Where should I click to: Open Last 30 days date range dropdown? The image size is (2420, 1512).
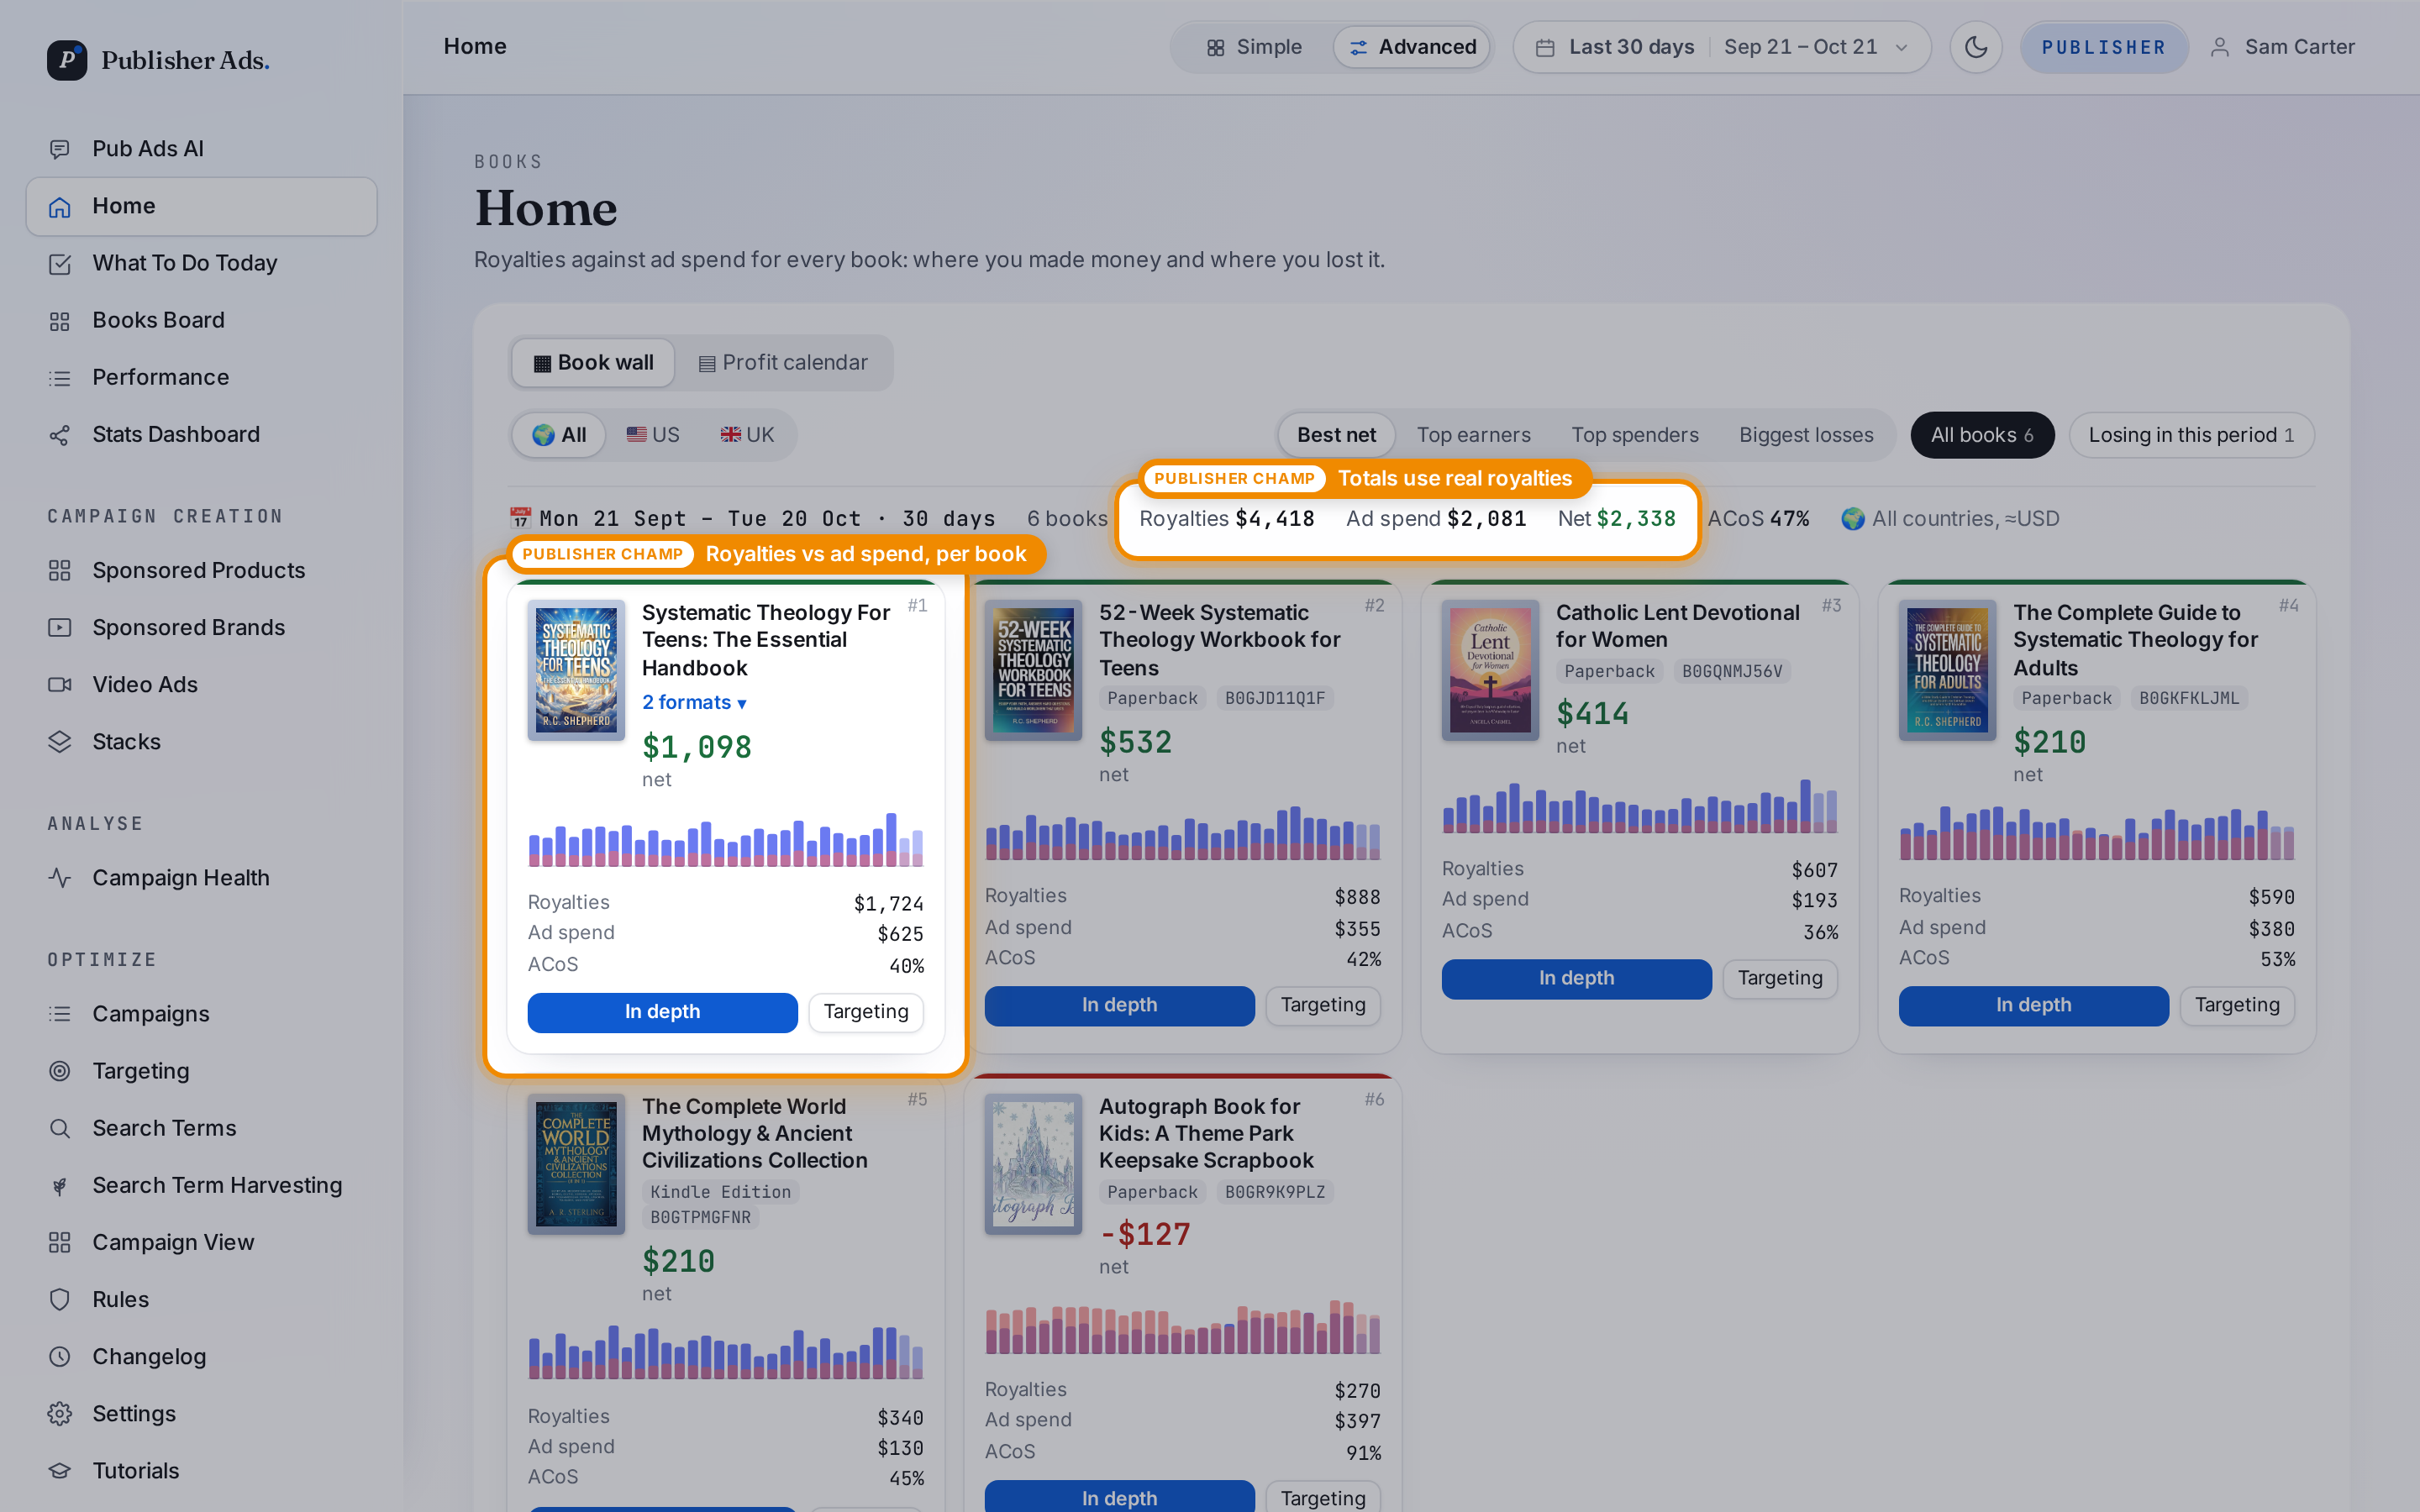tap(1721, 47)
